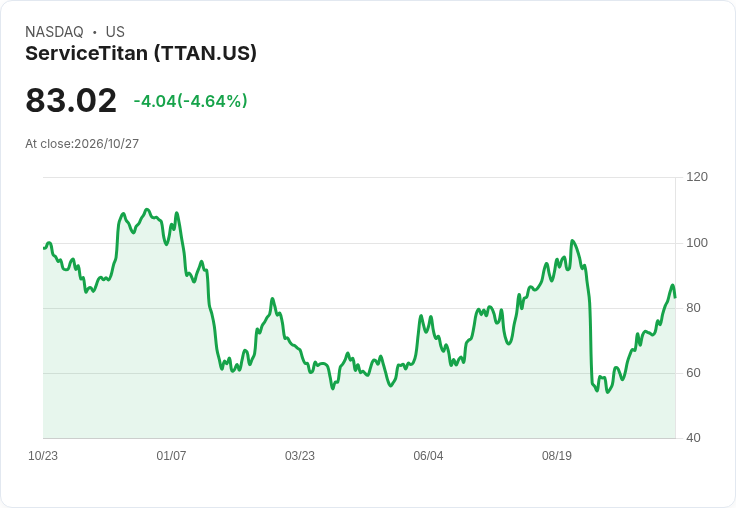Click the 80 y-axis price label
736x508 pixels.
coord(693,308)
